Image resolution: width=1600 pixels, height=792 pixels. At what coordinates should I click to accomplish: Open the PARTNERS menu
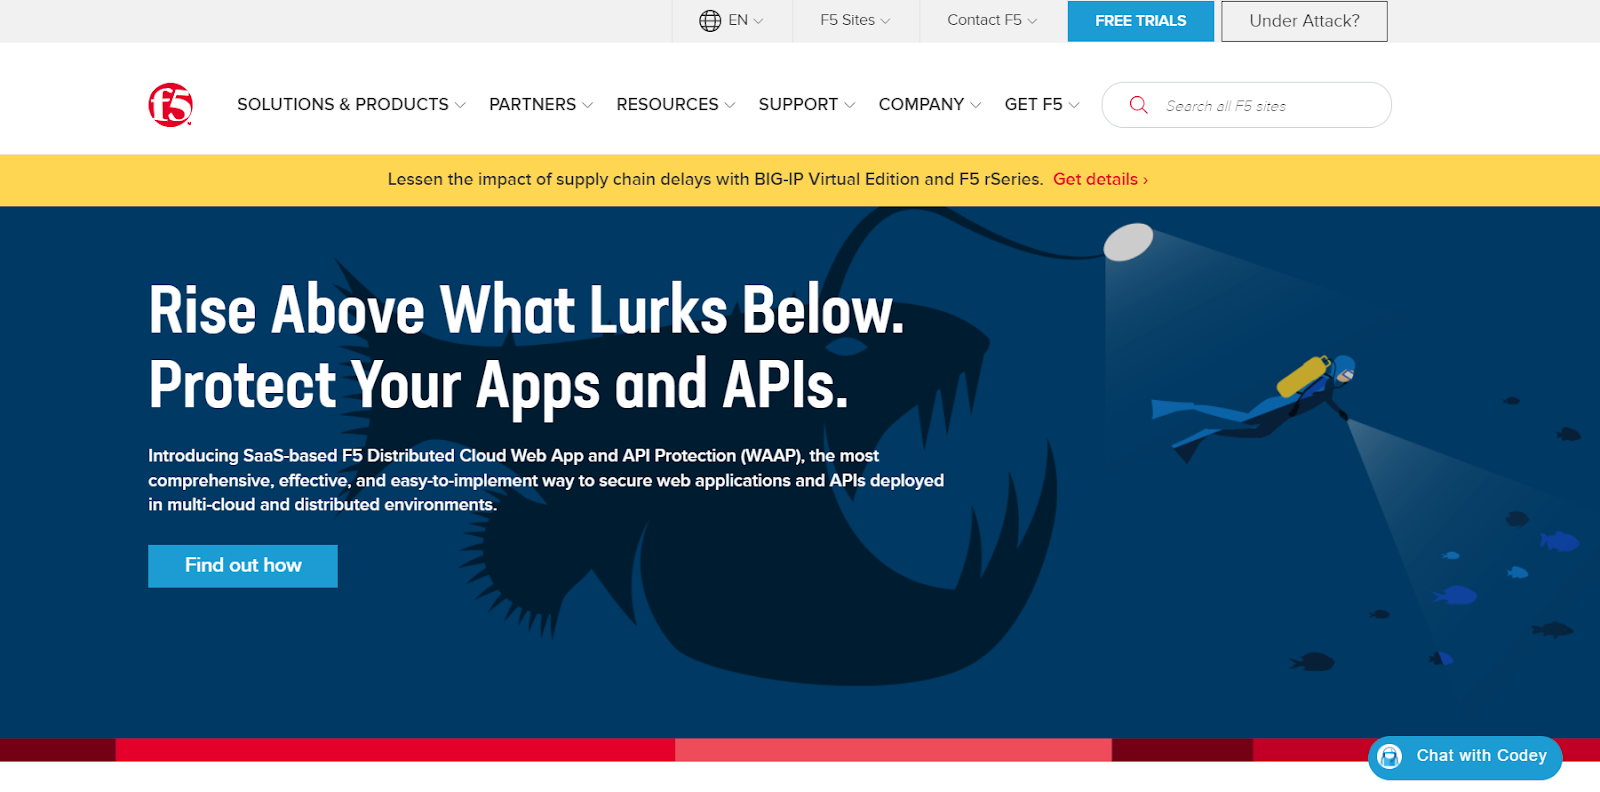point(532,105)
